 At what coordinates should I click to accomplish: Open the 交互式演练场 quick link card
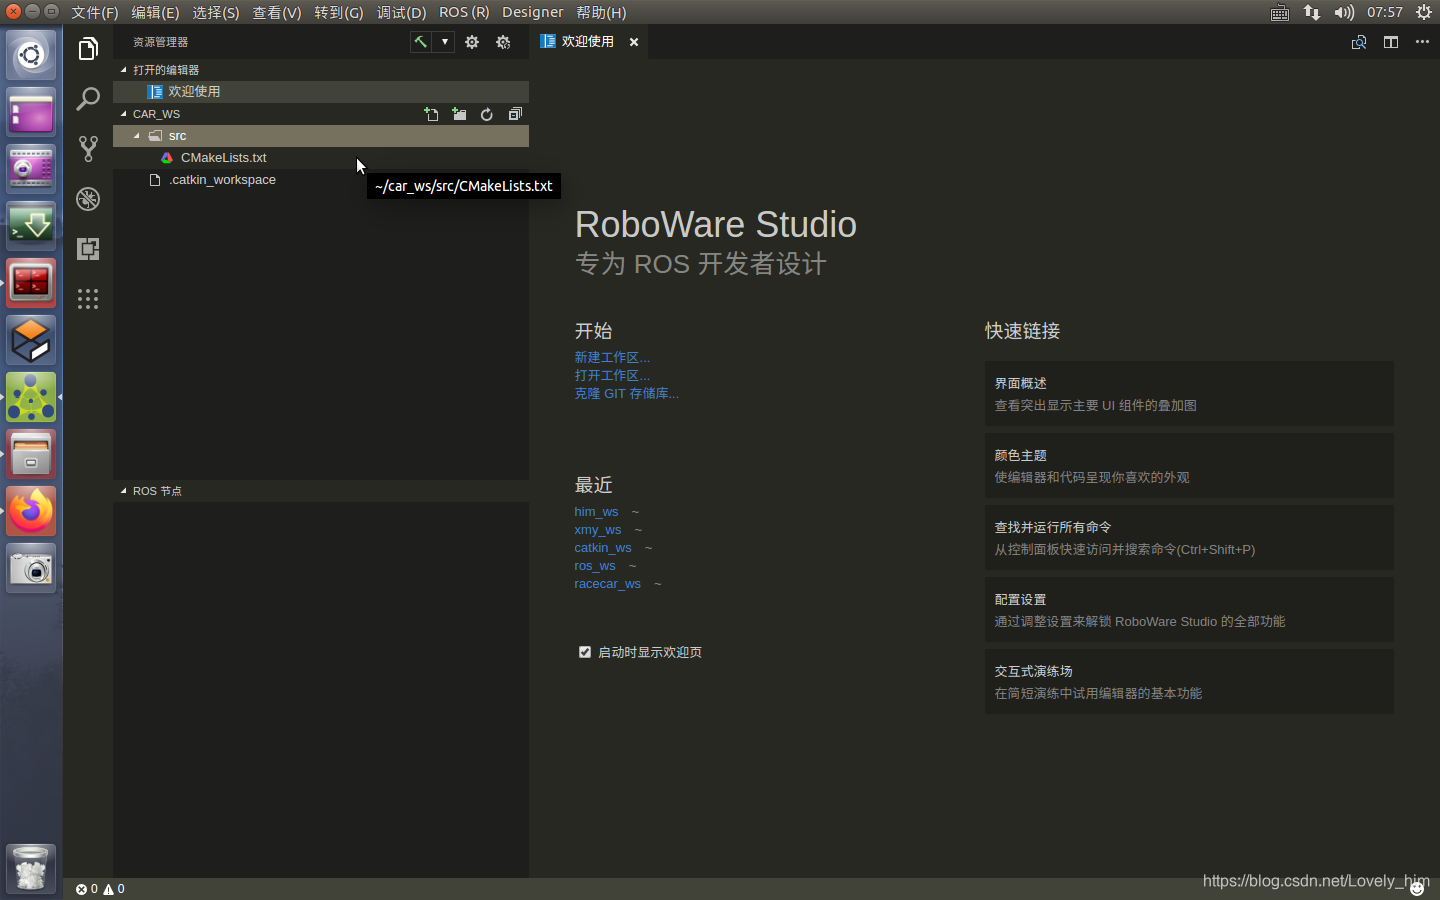pos(1189,682)
